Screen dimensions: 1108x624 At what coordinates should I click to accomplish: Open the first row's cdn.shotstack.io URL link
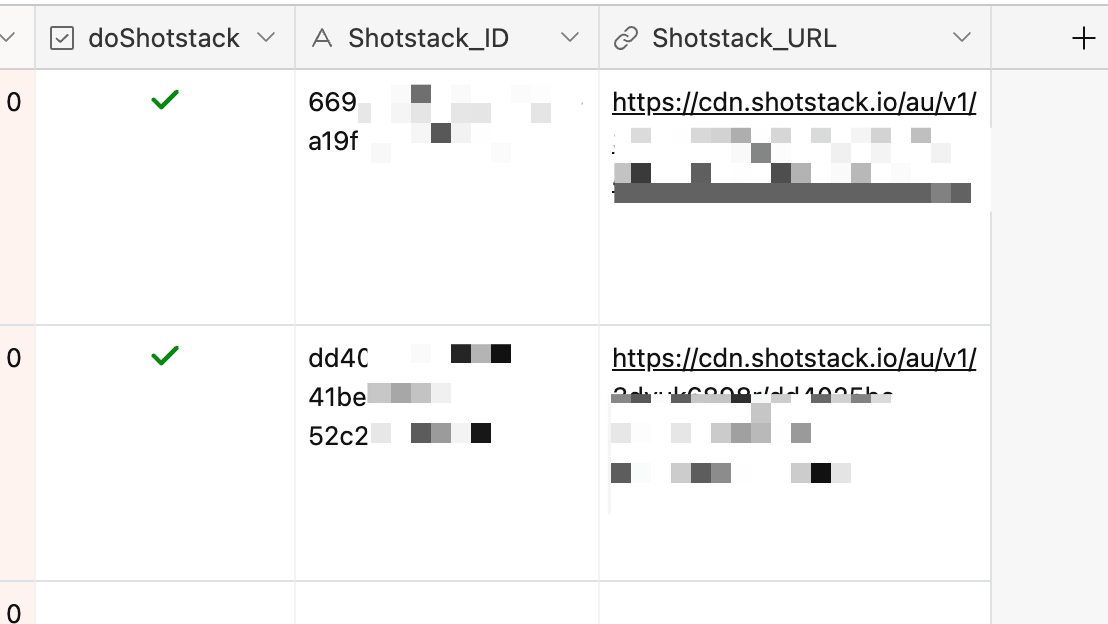(x=794, y=103)
